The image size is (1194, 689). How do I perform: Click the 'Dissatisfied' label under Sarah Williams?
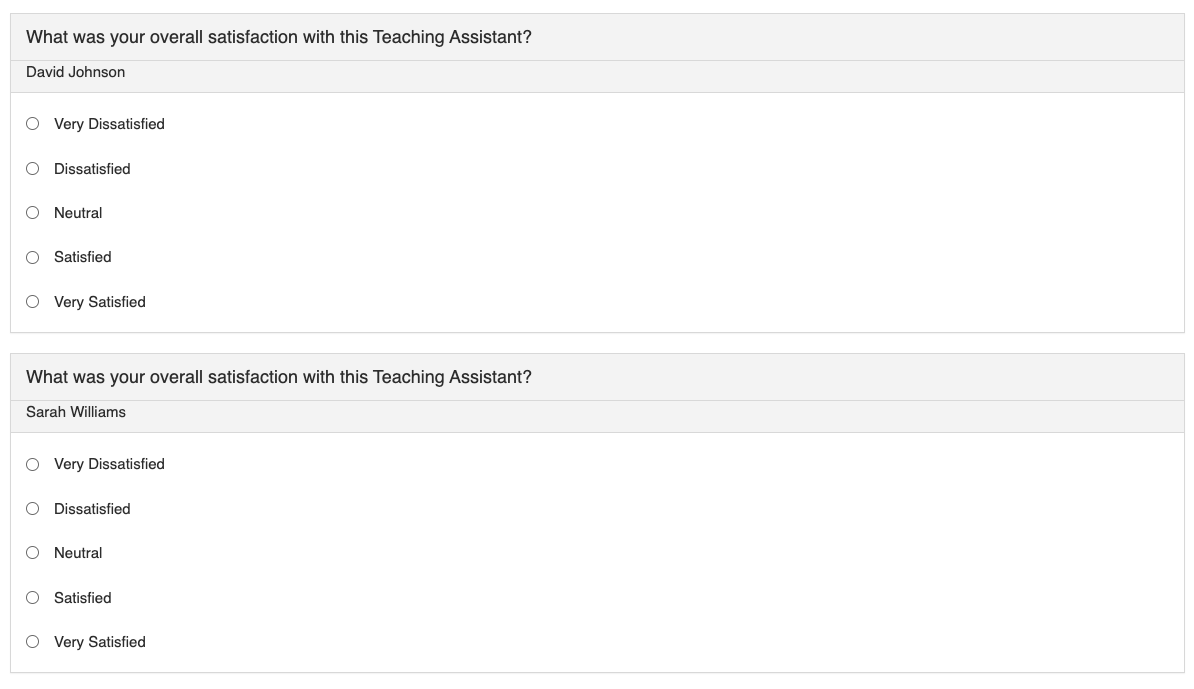pos(92,509)
